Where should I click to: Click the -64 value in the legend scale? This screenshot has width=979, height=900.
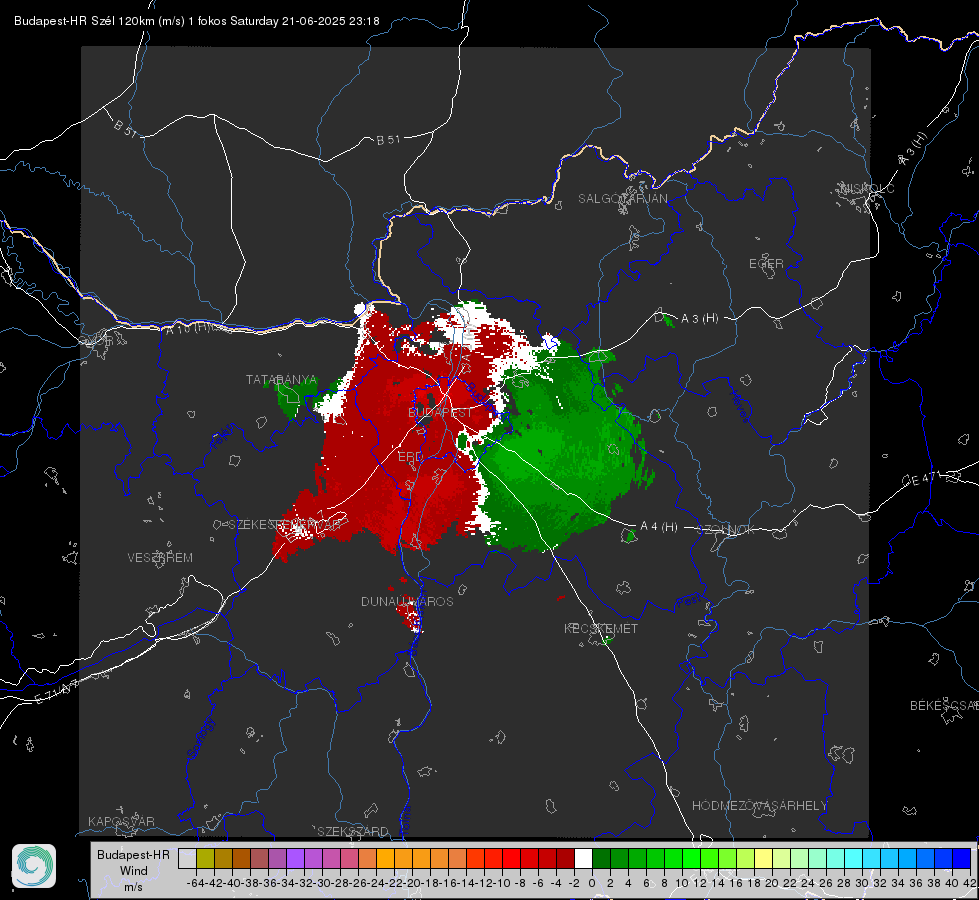195,883
